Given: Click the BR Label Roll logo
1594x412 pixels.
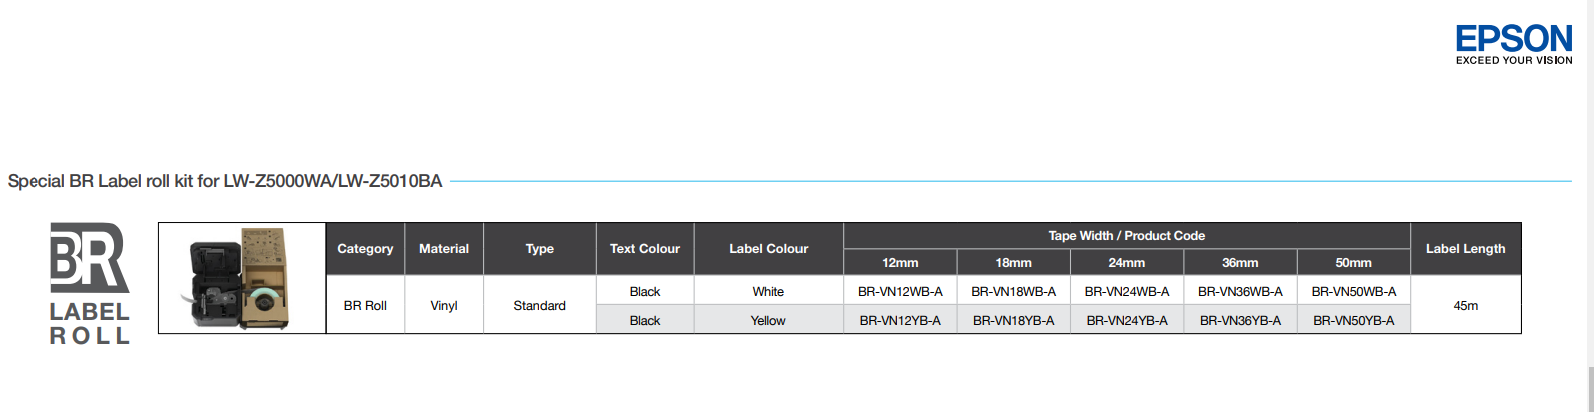Looking at the screenshot, I should point(90,284).
